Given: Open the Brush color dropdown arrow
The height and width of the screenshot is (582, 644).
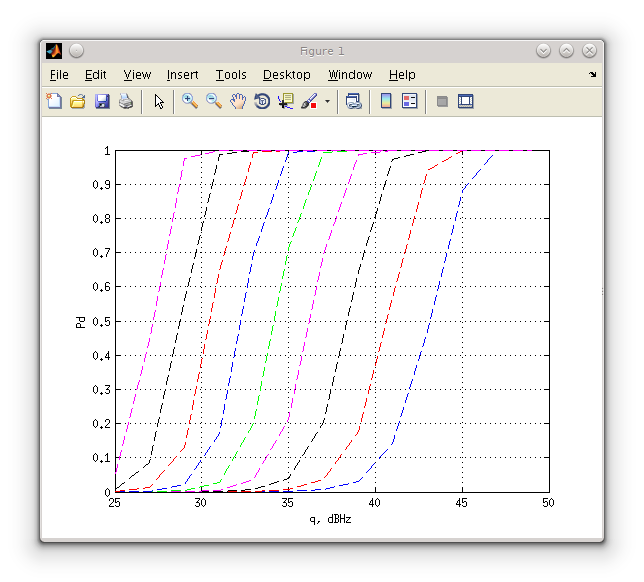Looking at the screenshot, I should 327,101.
